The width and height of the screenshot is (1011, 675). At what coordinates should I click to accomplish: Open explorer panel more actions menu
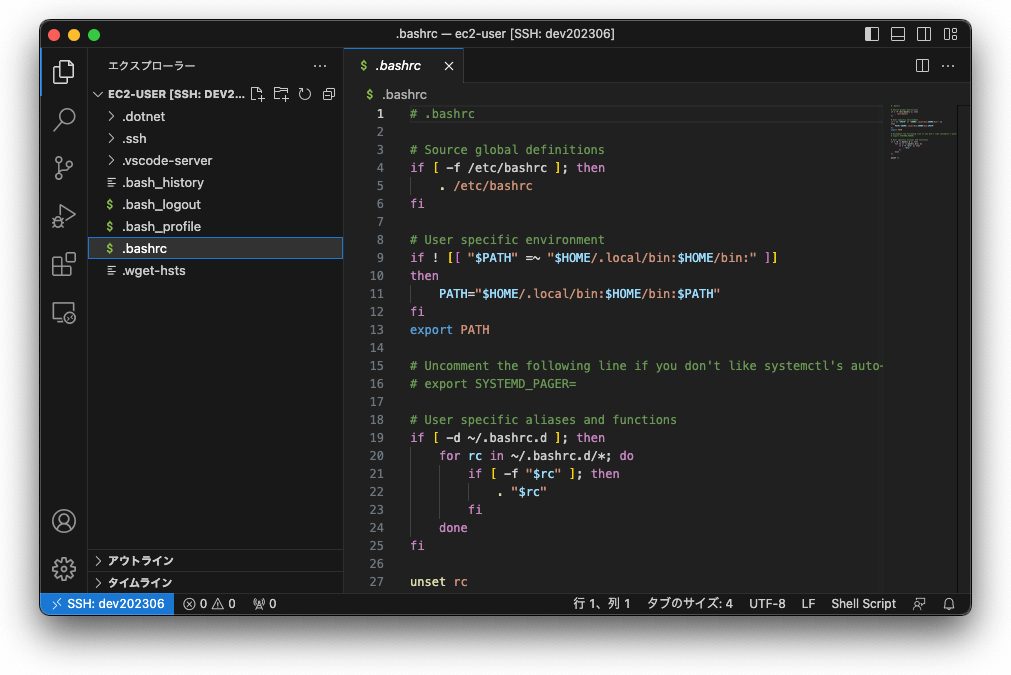coord(320,66)
